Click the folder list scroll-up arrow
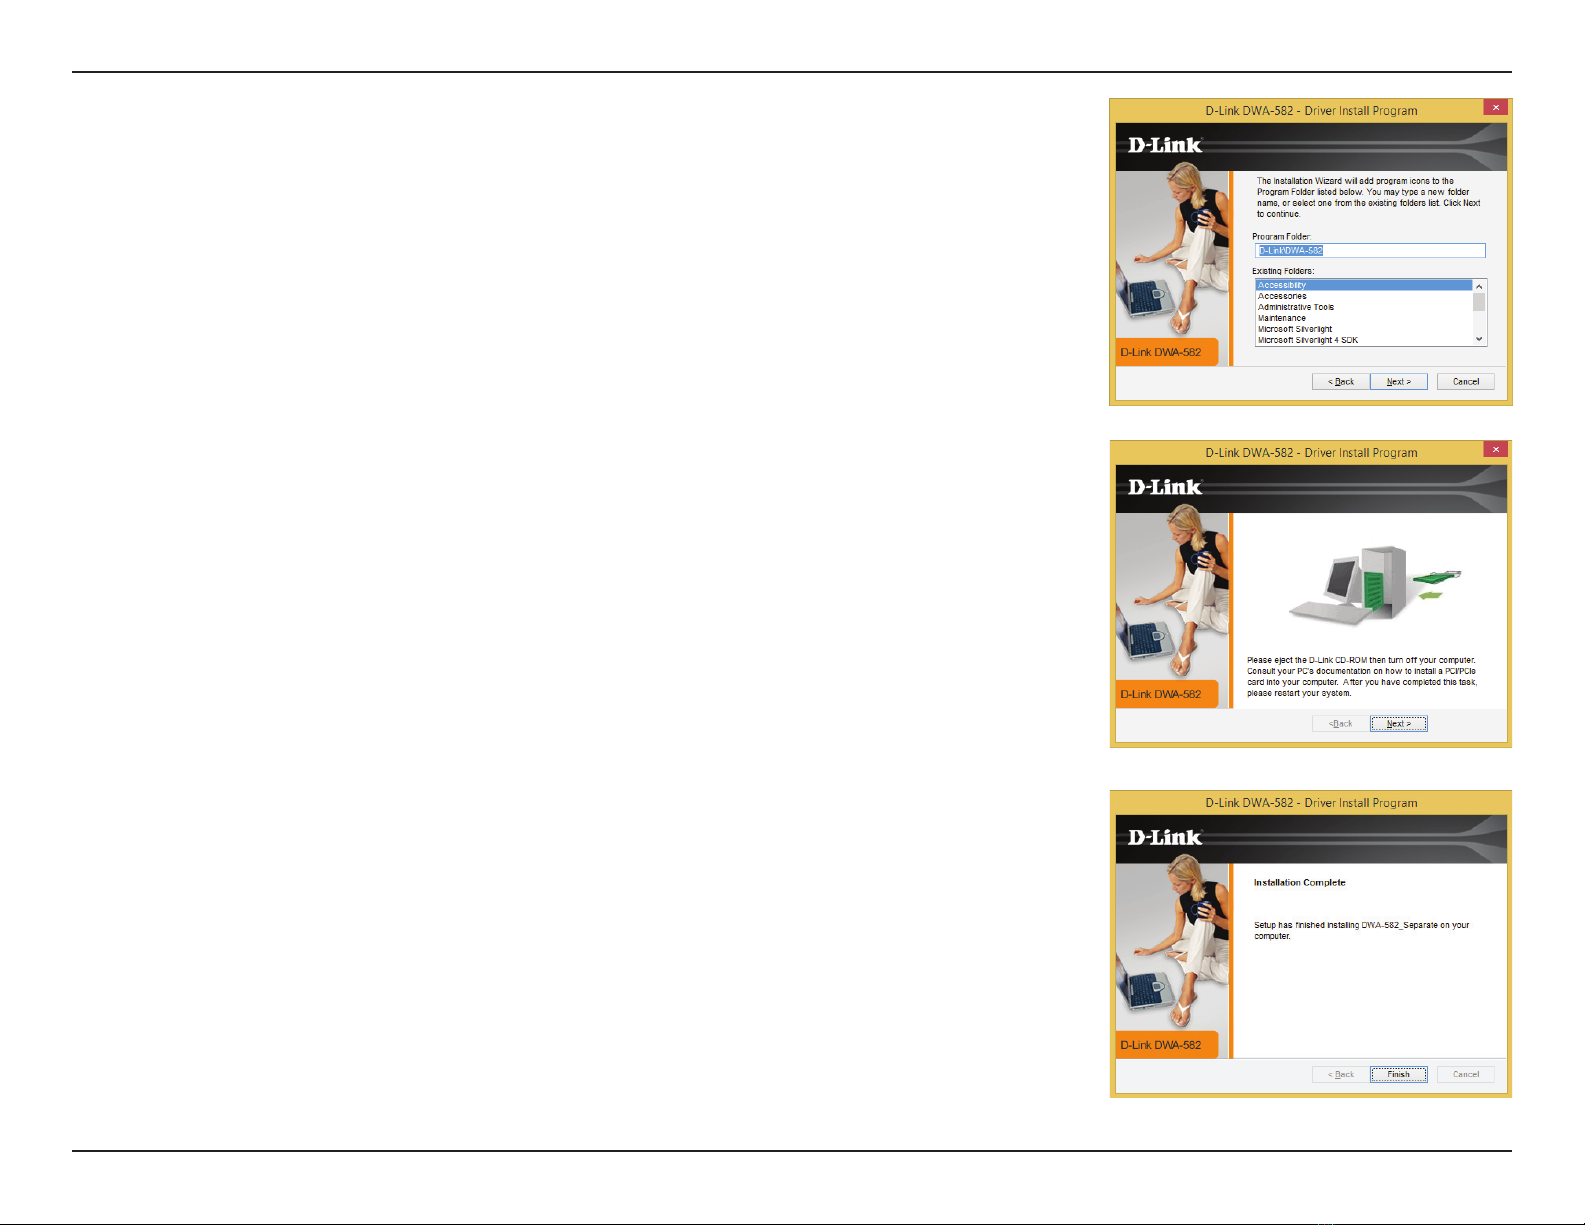 (1480, 286)
